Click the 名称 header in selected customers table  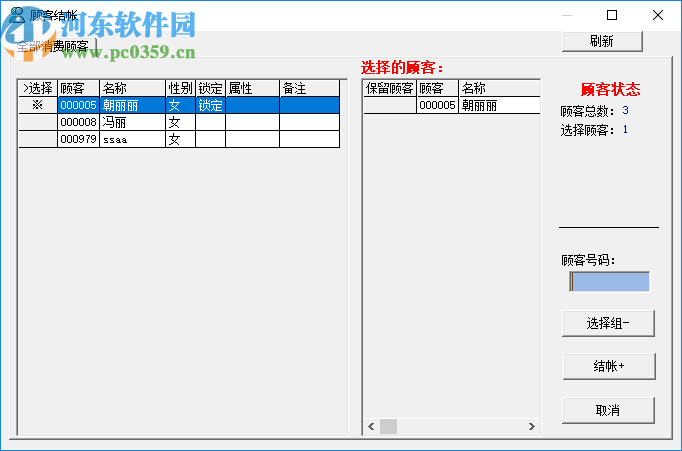point(499,88)
